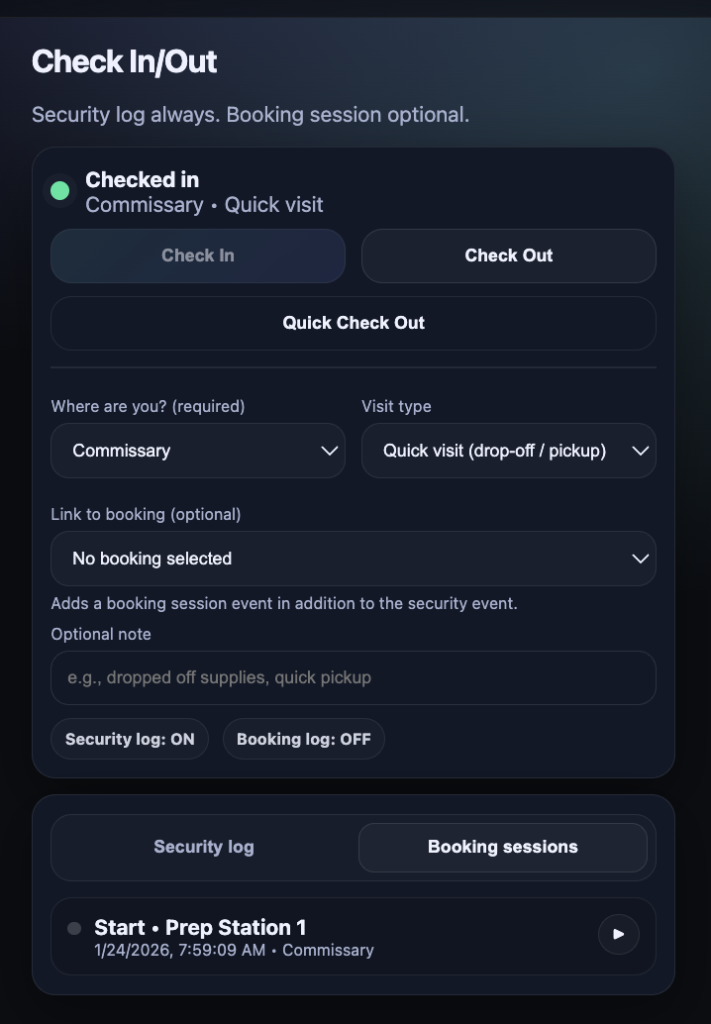
Task: Click the Visit type chevron arrow
Action: (641, 451)
